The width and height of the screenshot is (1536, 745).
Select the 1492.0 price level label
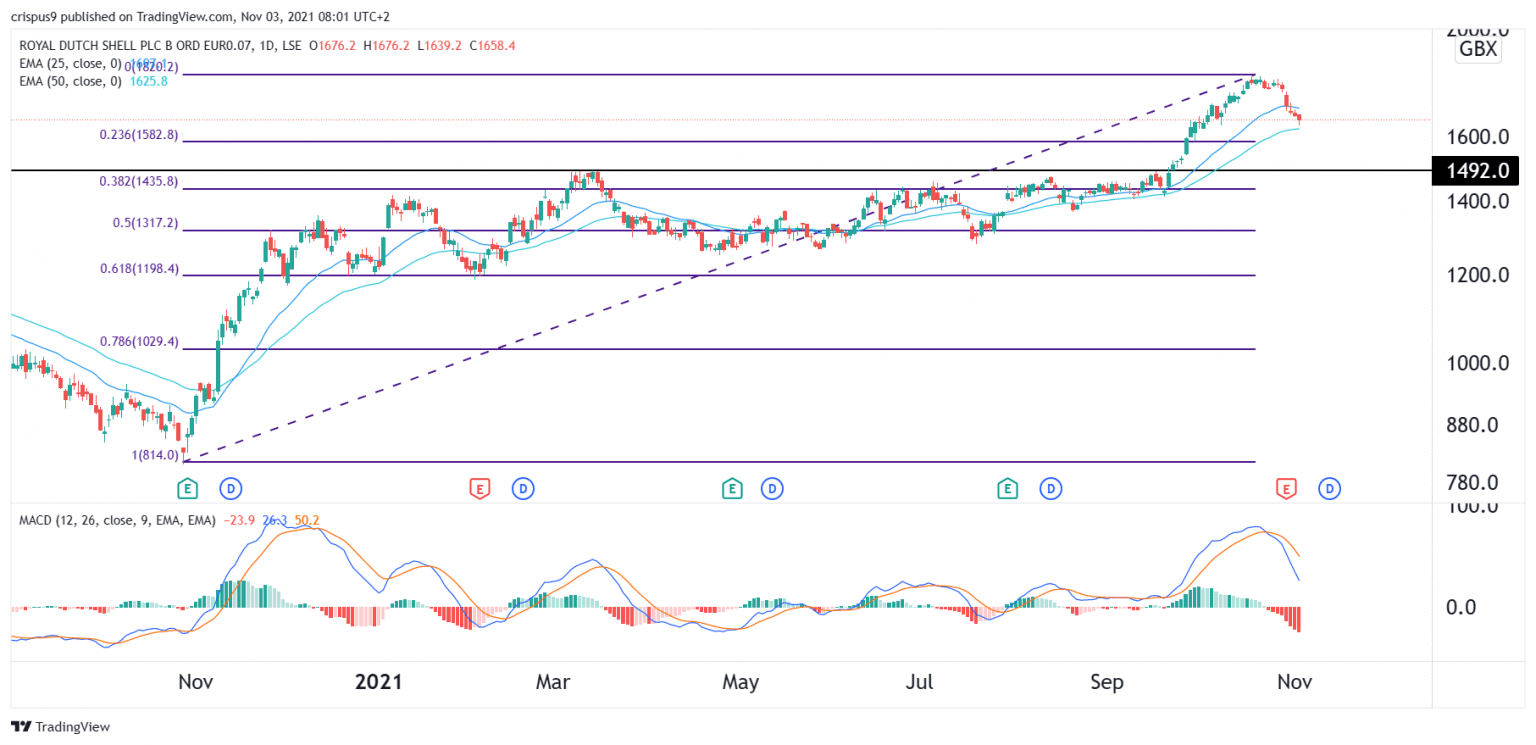1476,170
